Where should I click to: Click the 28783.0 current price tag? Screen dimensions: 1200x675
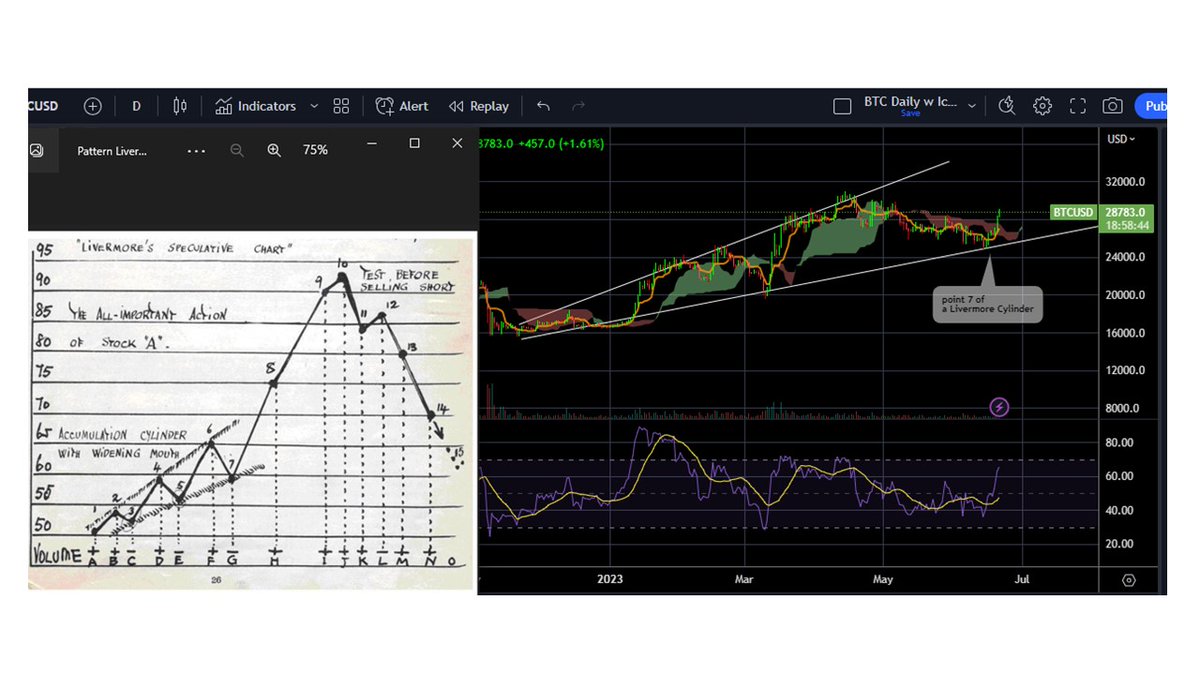[x=1127, y=213]
